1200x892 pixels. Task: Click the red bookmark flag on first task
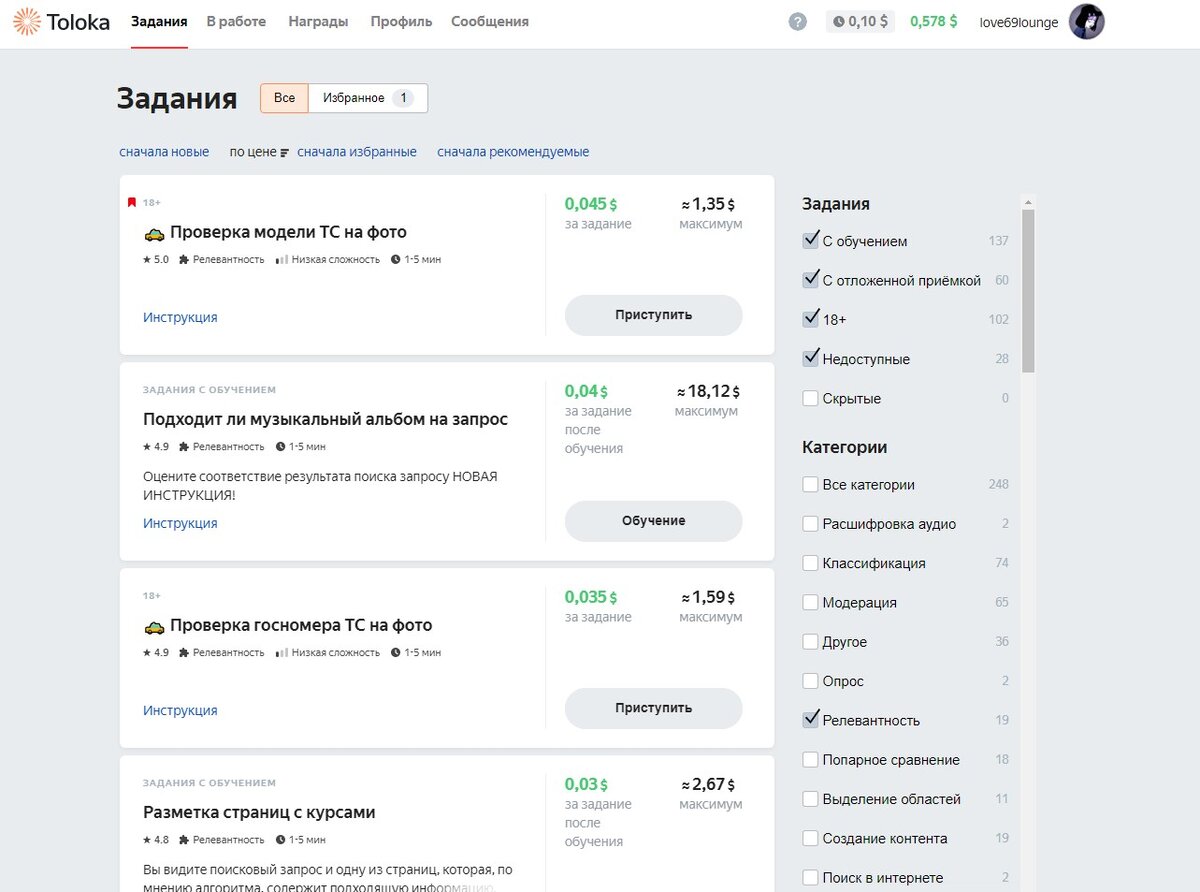tap(131, 201)
